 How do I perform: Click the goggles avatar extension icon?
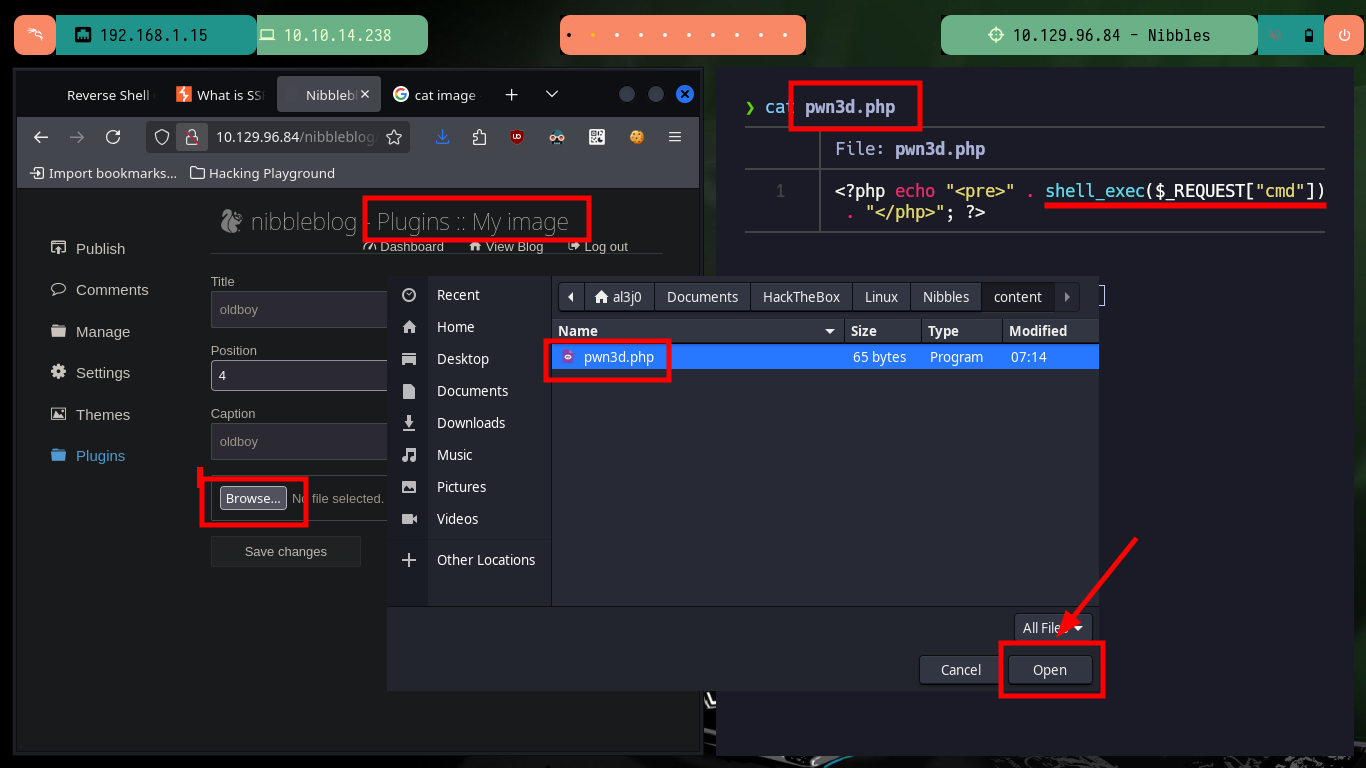(557, 137)
